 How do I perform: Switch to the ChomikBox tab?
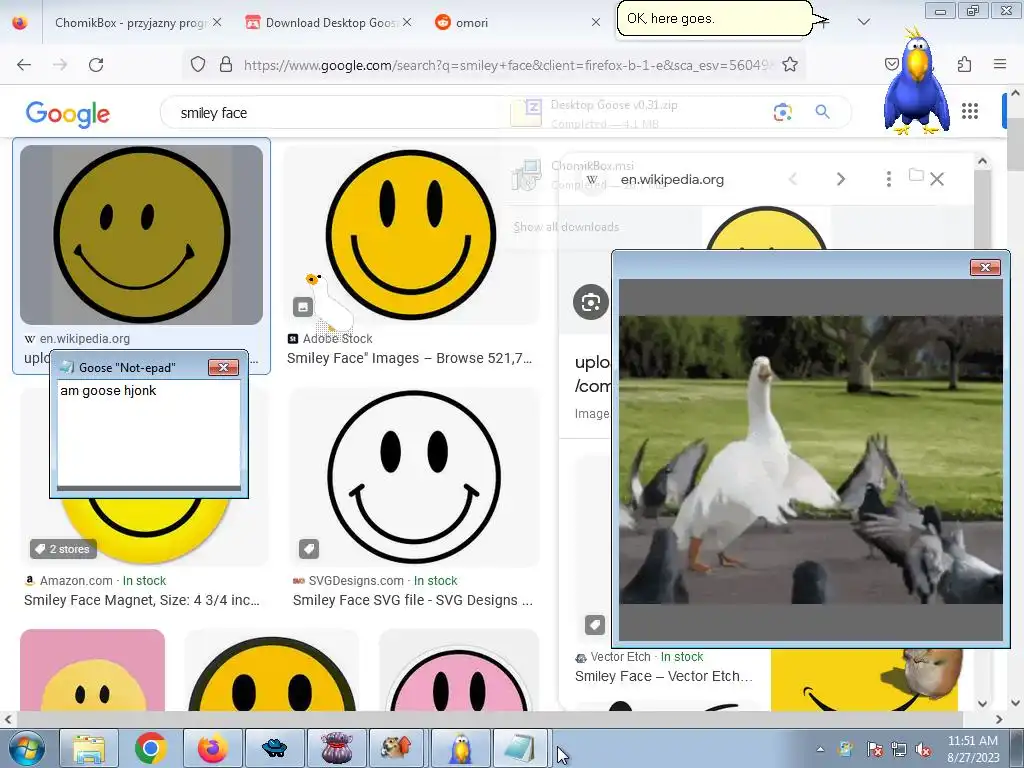pyautogui.click(x=129, y=23)
